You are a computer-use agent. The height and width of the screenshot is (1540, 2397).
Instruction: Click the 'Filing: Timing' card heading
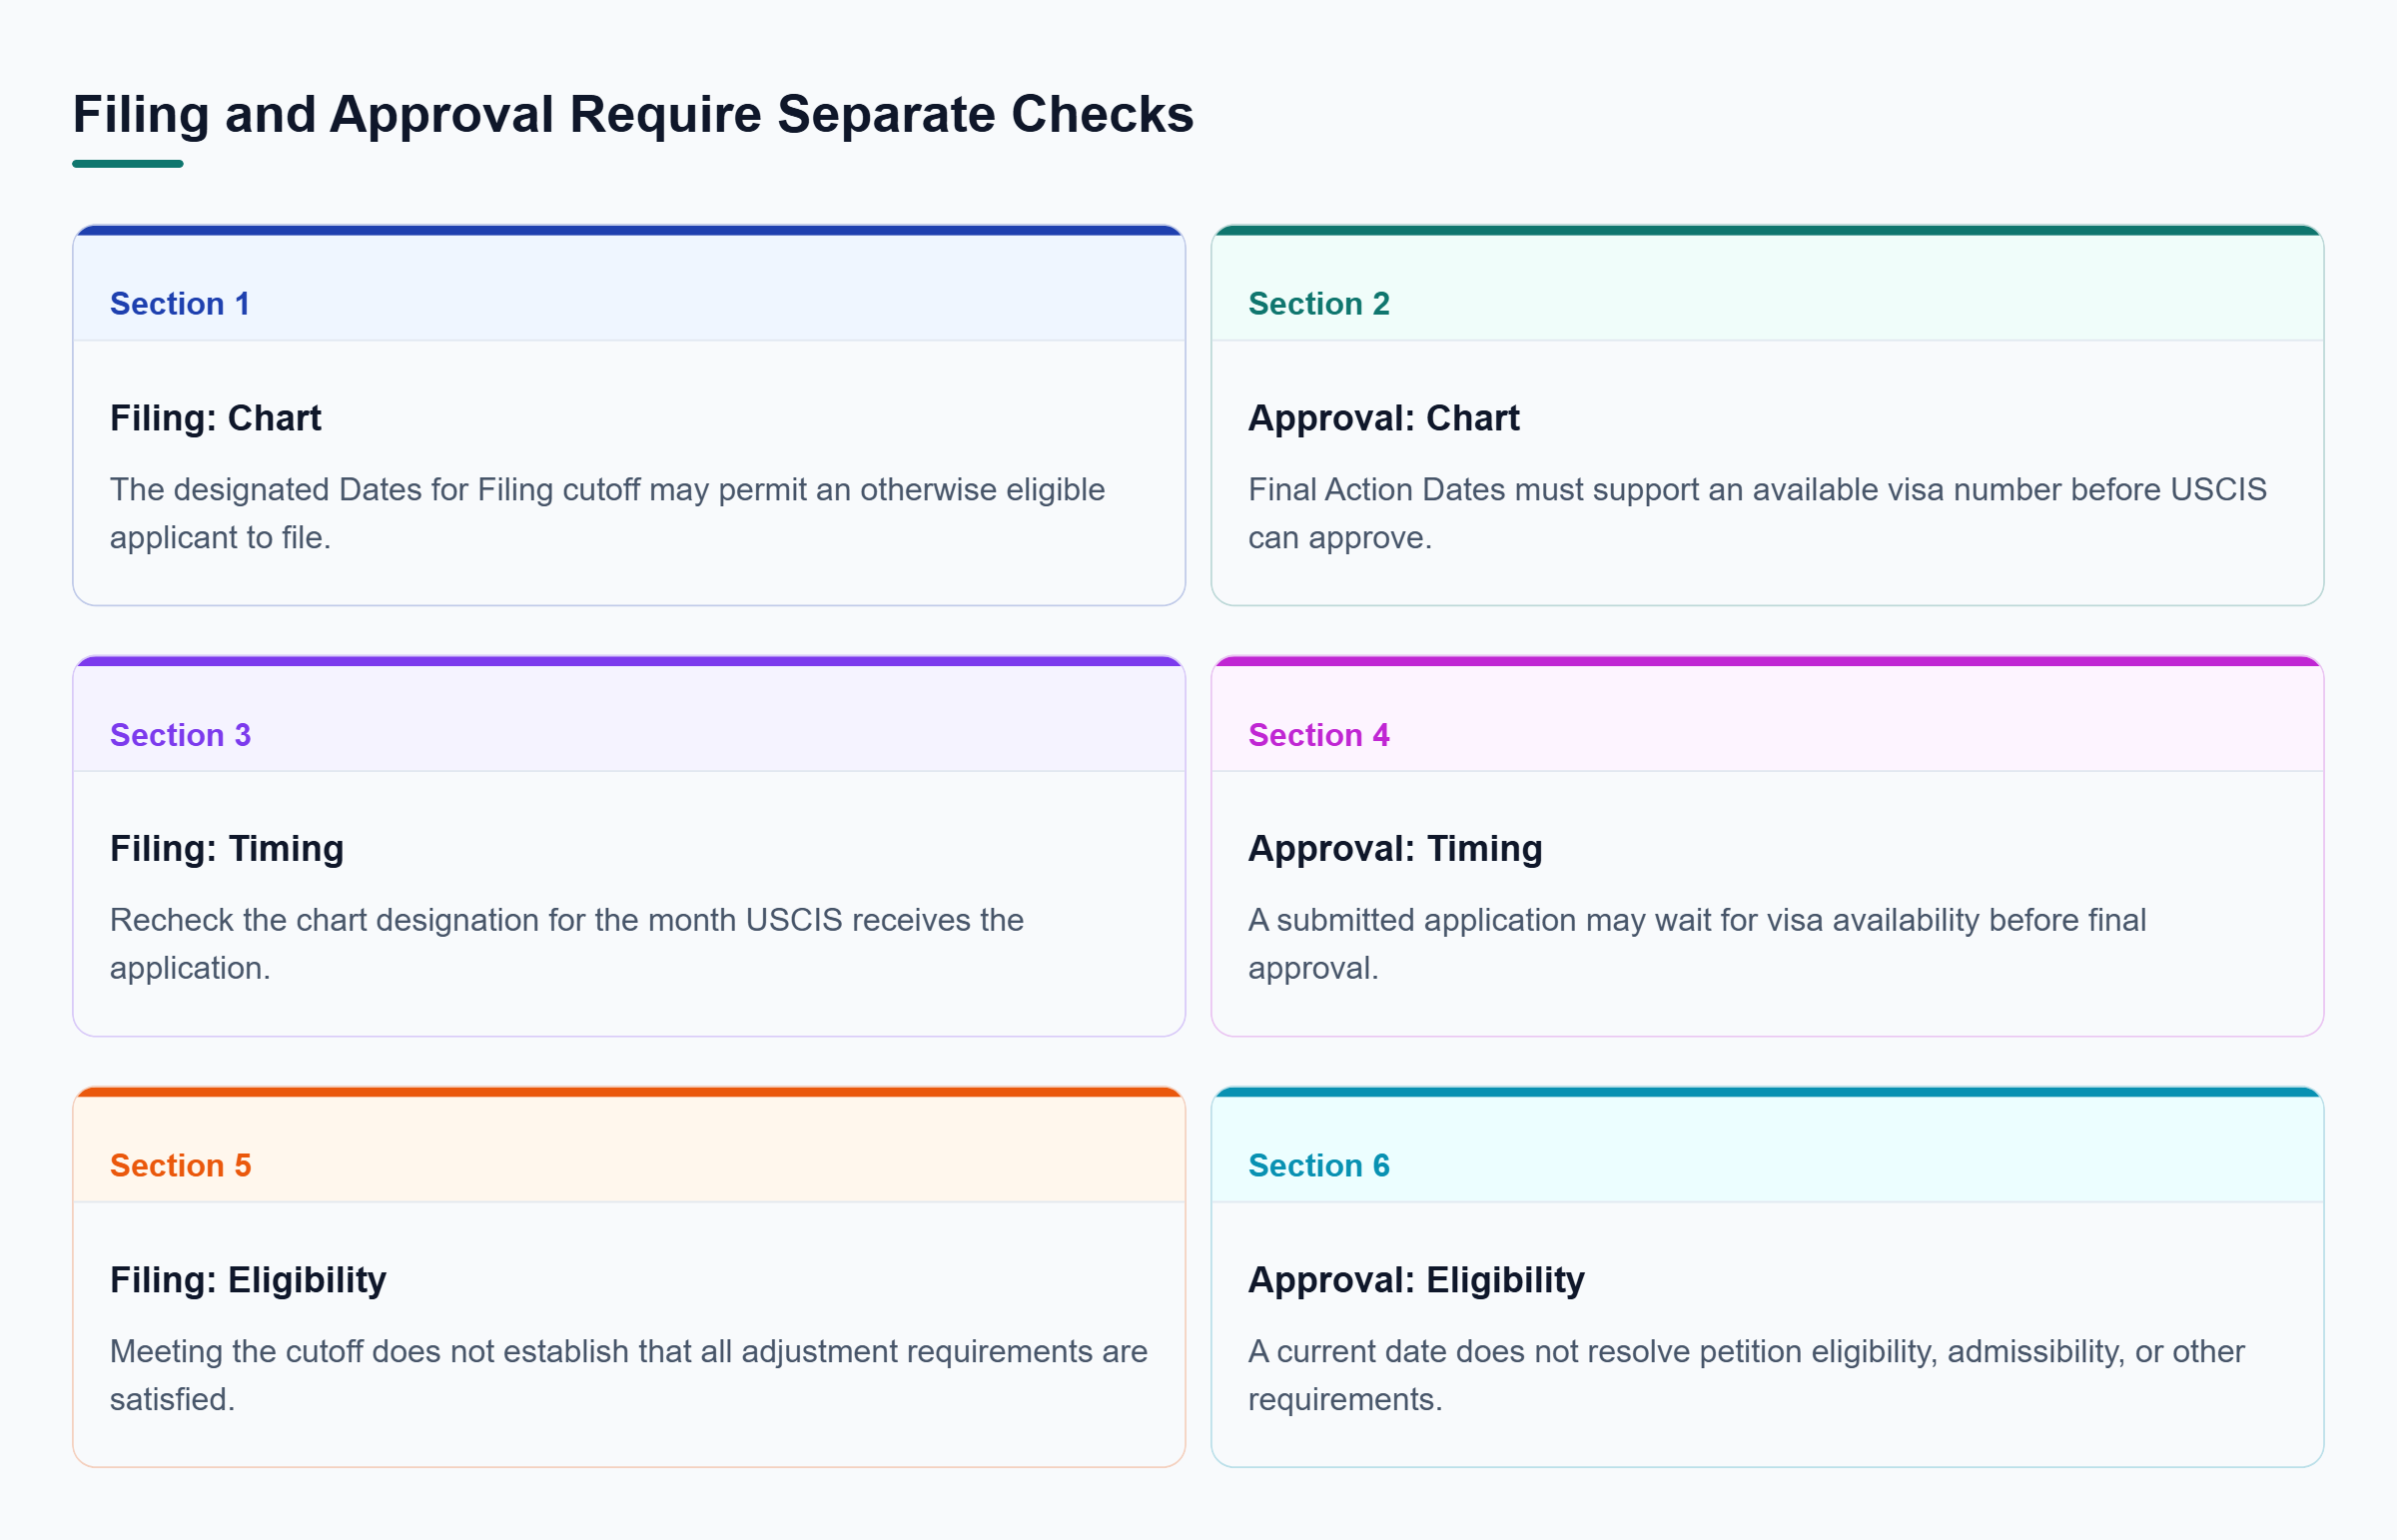227,849
